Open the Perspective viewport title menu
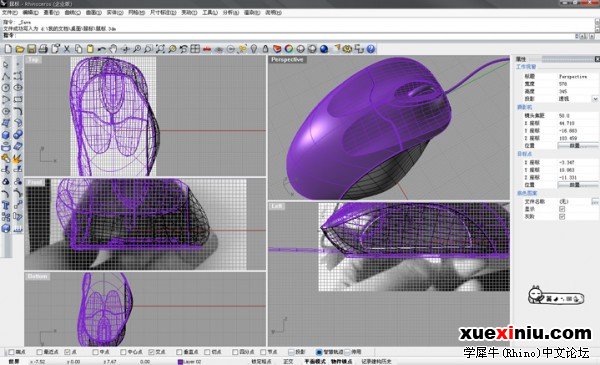This screenshot has width=600, height=365. (287, 60)
